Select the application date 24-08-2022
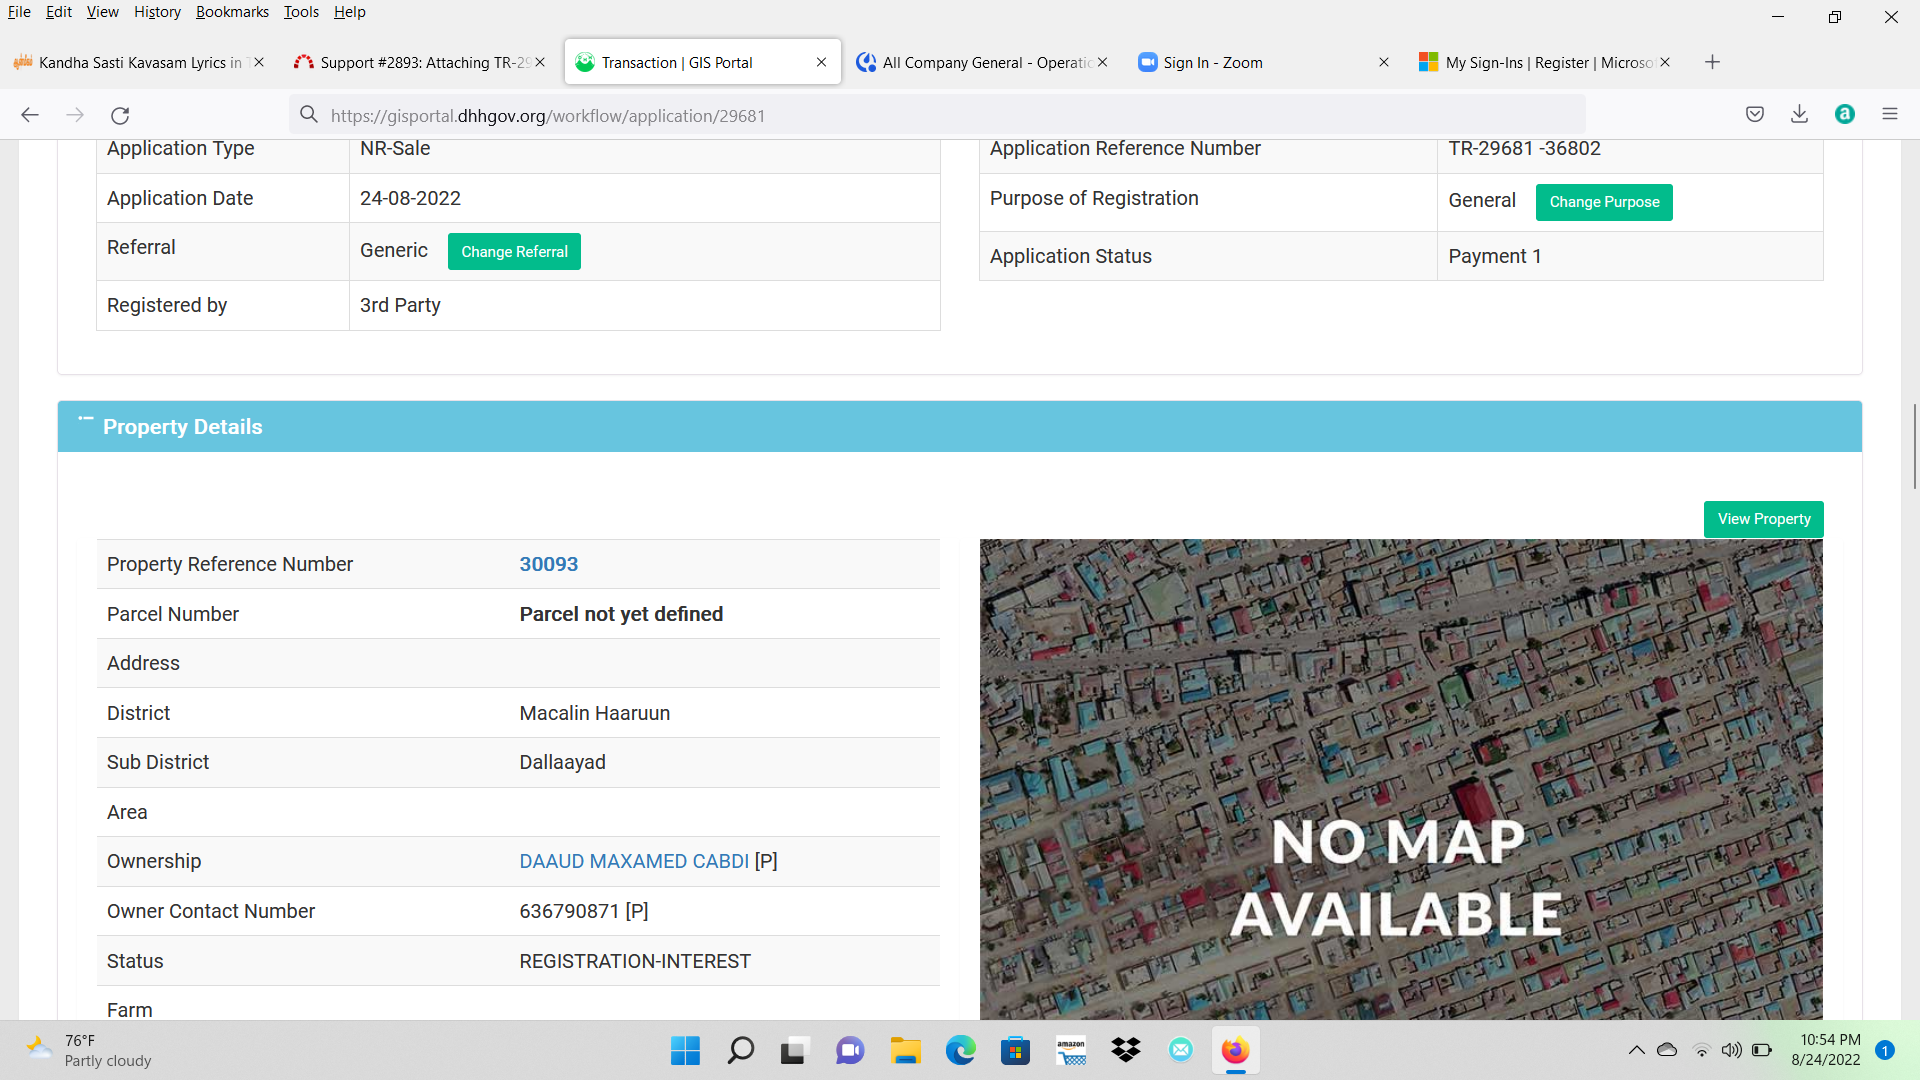Screen dimensions: 1920x1080 point(410,198)
